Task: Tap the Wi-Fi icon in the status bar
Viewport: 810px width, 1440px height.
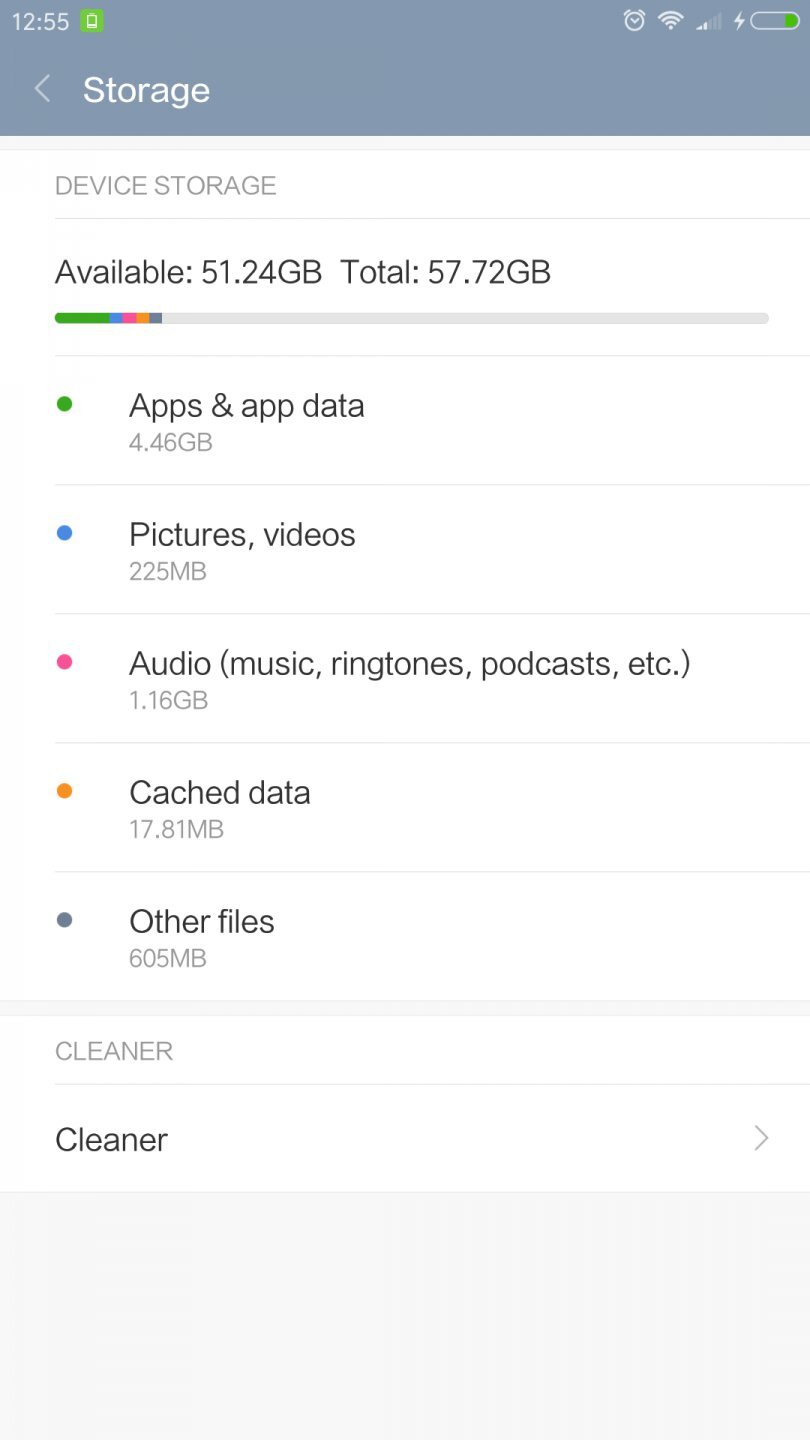Action: 669,19
